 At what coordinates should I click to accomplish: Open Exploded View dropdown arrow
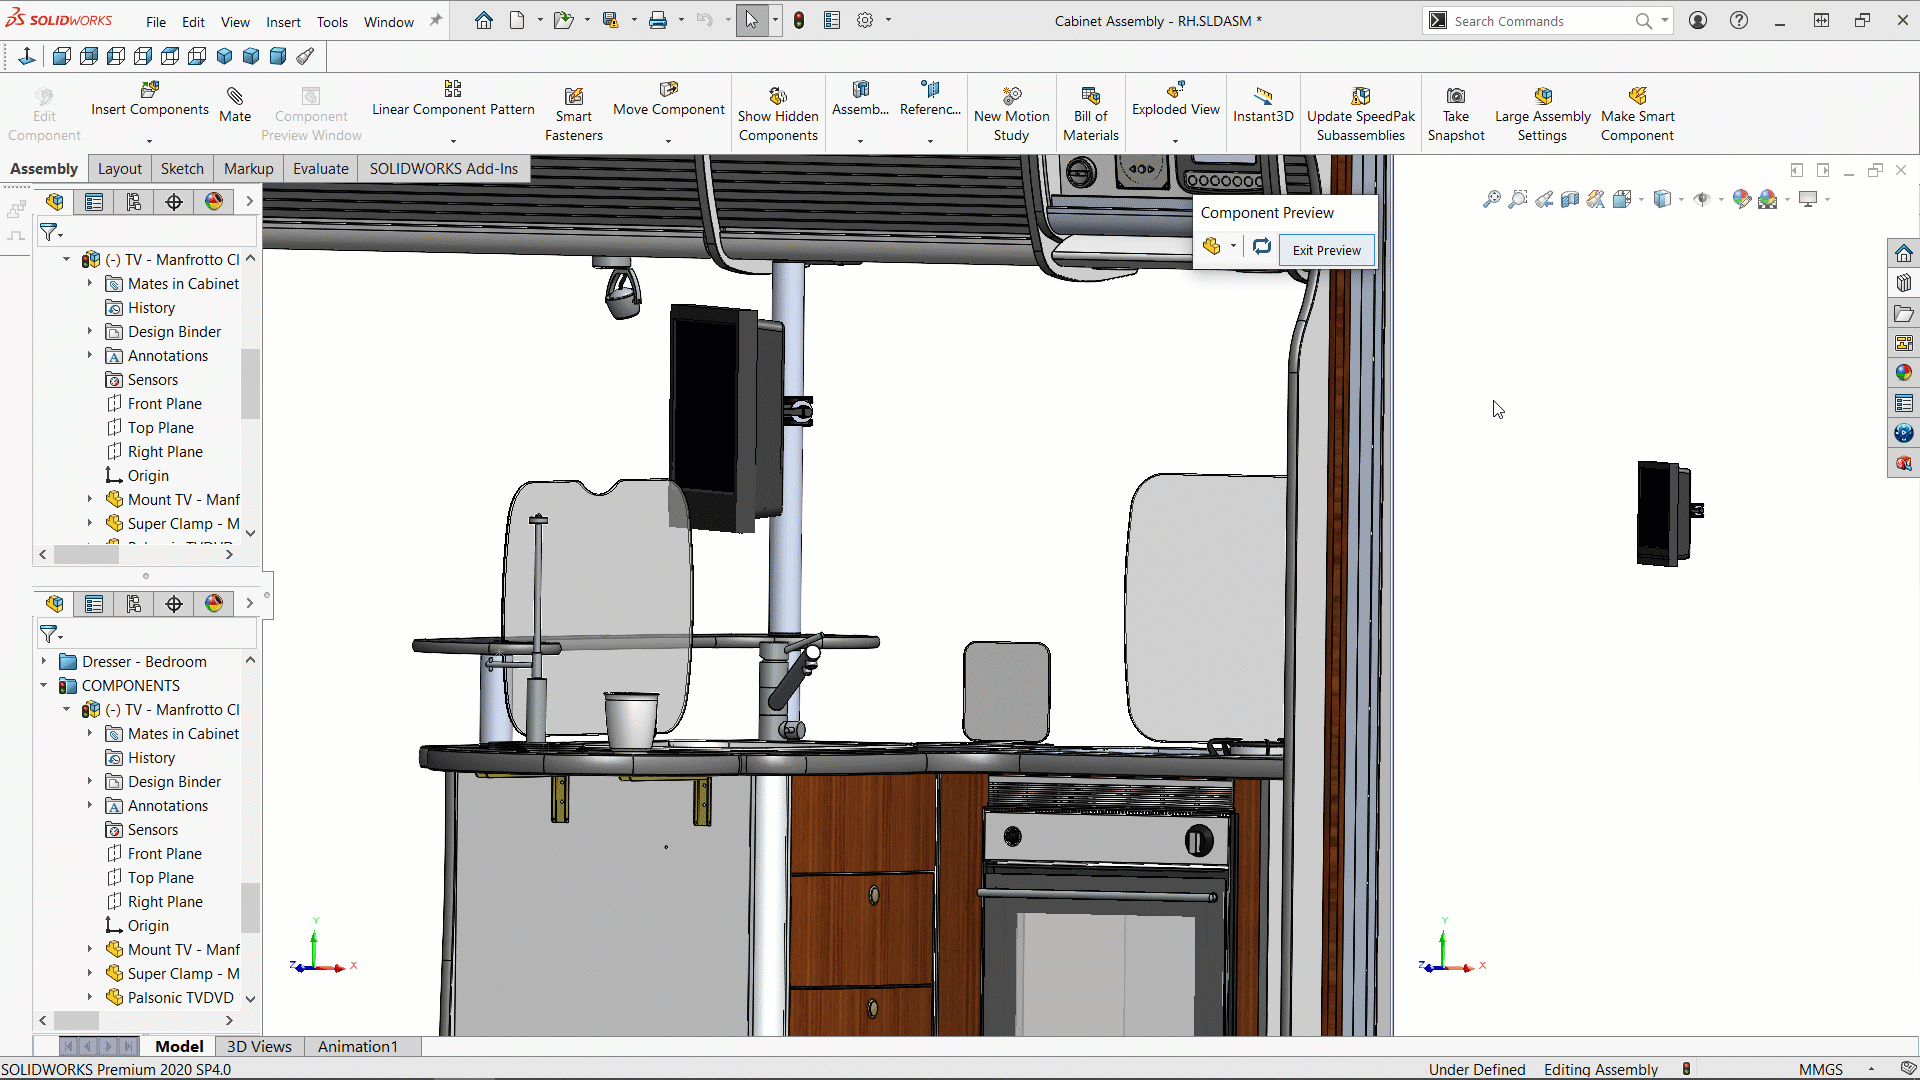point(1176,141)
